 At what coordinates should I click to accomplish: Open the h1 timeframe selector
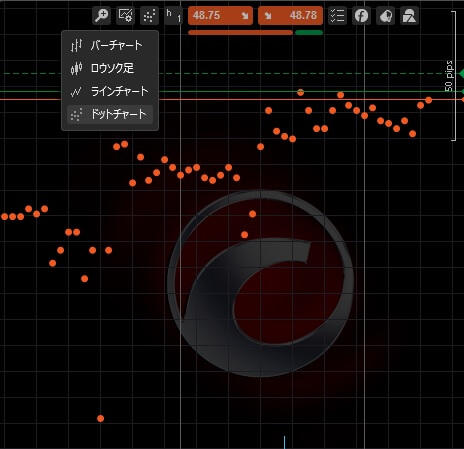click(173, 15)
